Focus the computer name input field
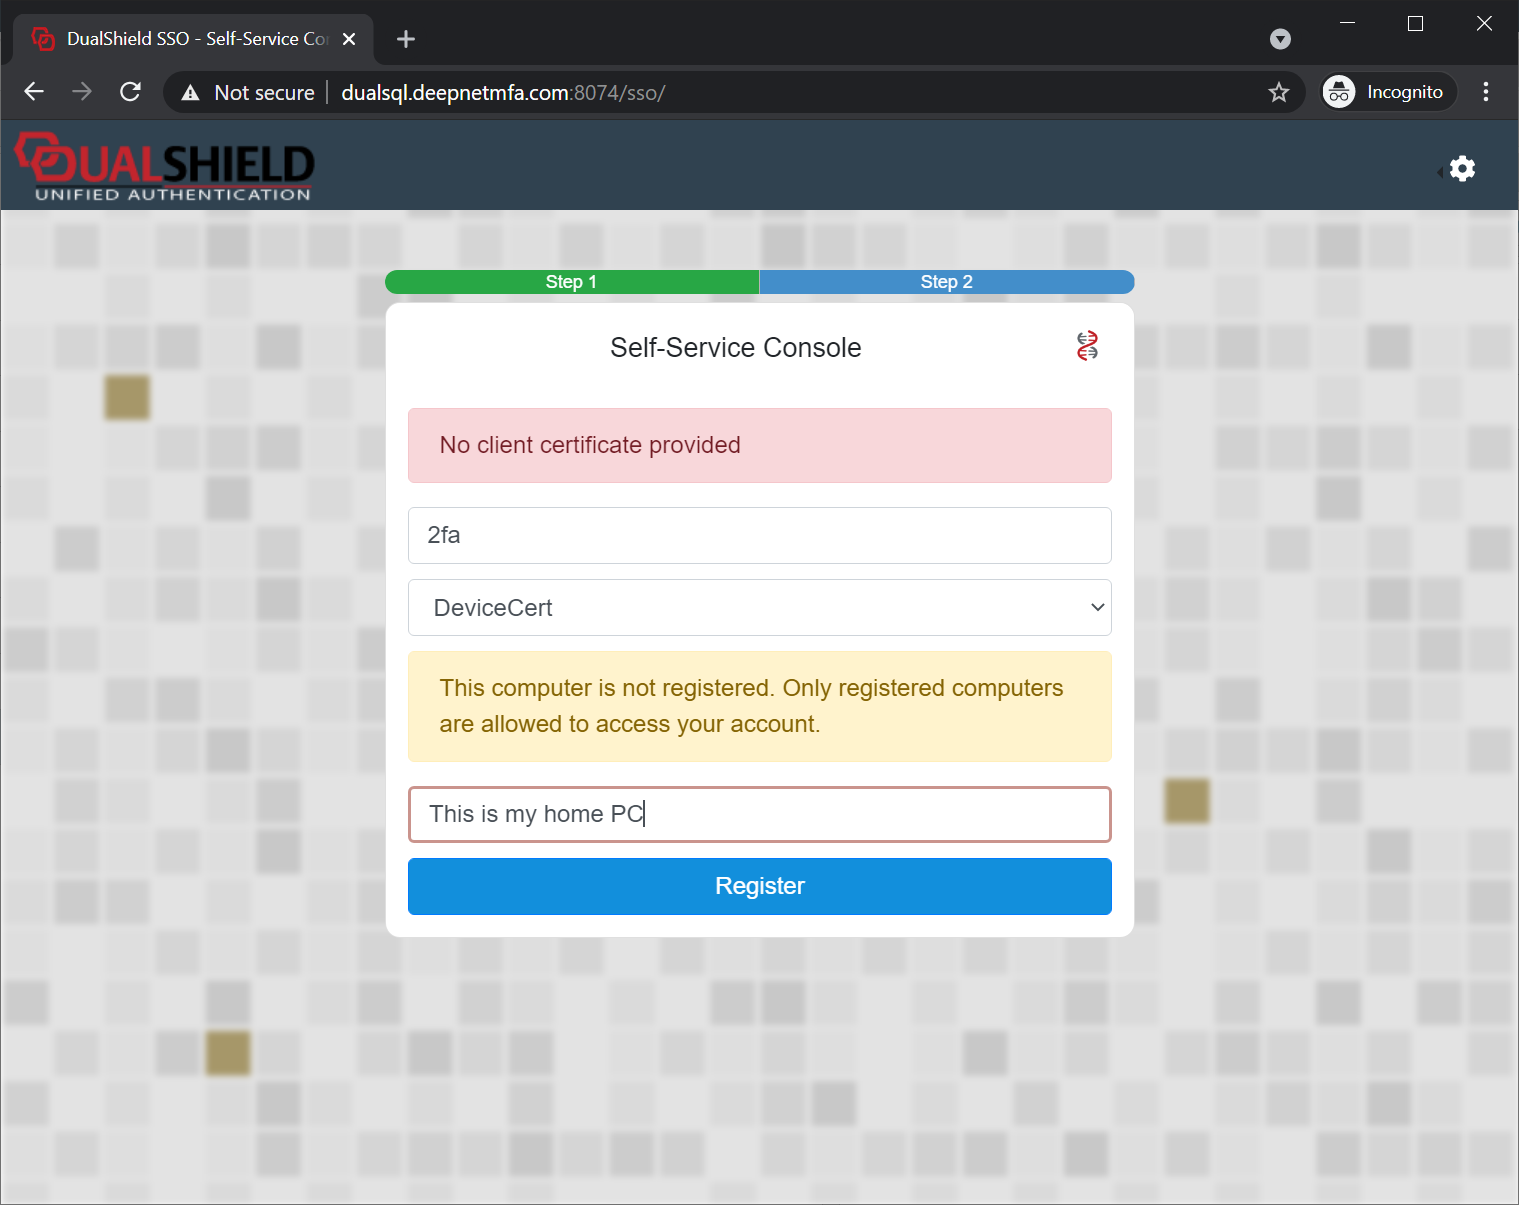Image resolution: width=1519 pixels, height=1205 pixels. point(759,814)
